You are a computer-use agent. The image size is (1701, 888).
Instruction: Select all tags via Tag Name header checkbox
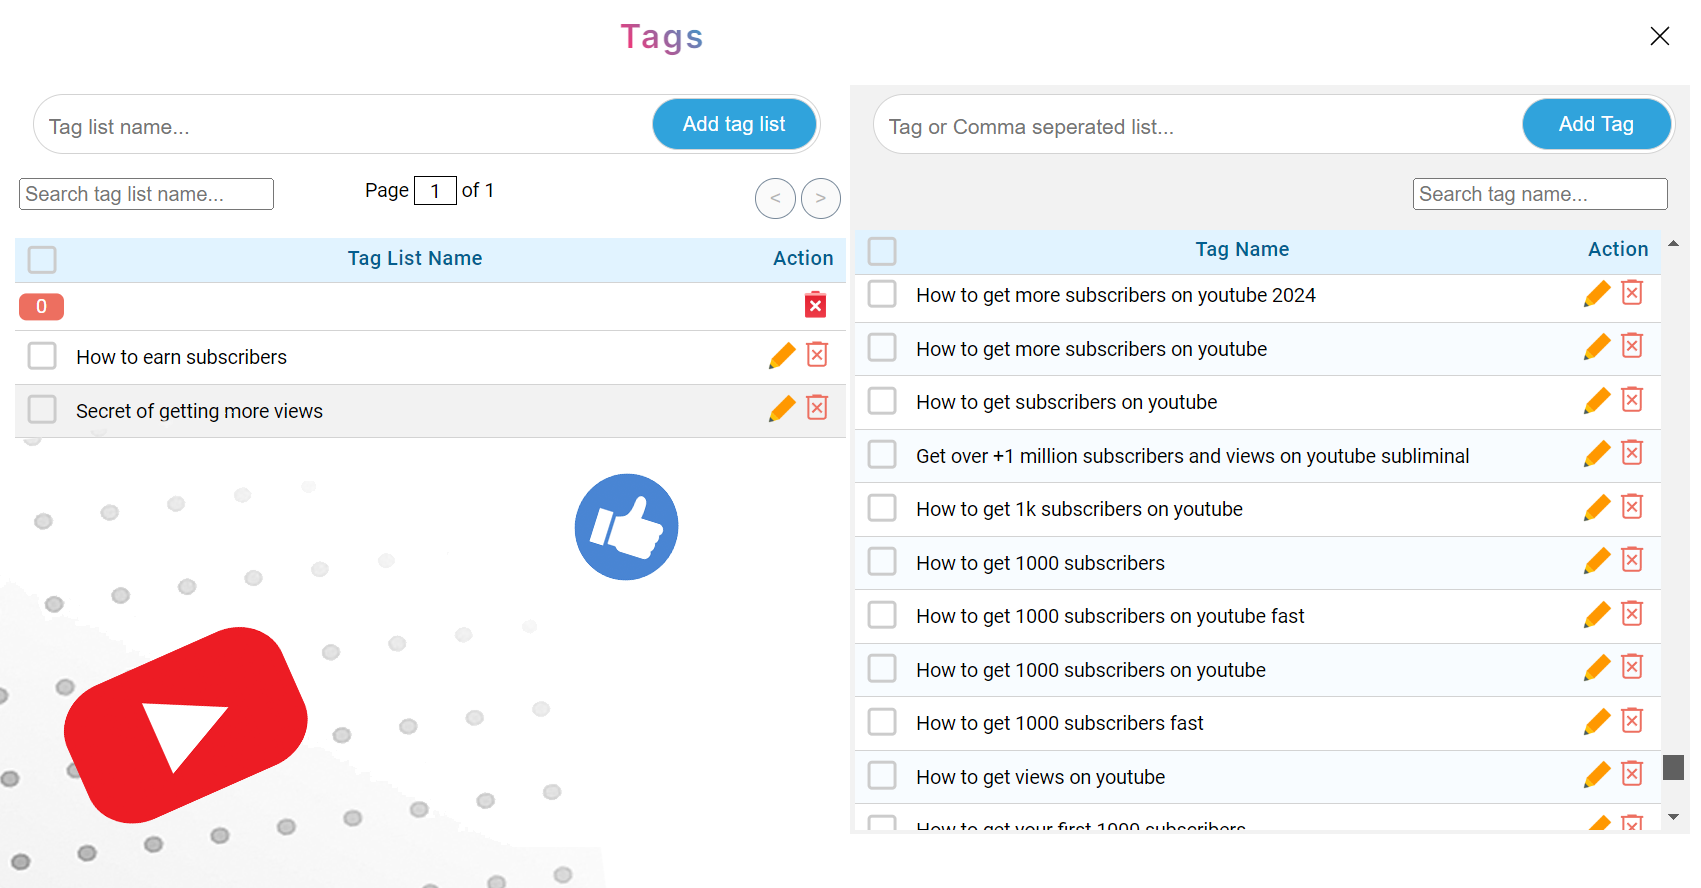pos(882,250)
